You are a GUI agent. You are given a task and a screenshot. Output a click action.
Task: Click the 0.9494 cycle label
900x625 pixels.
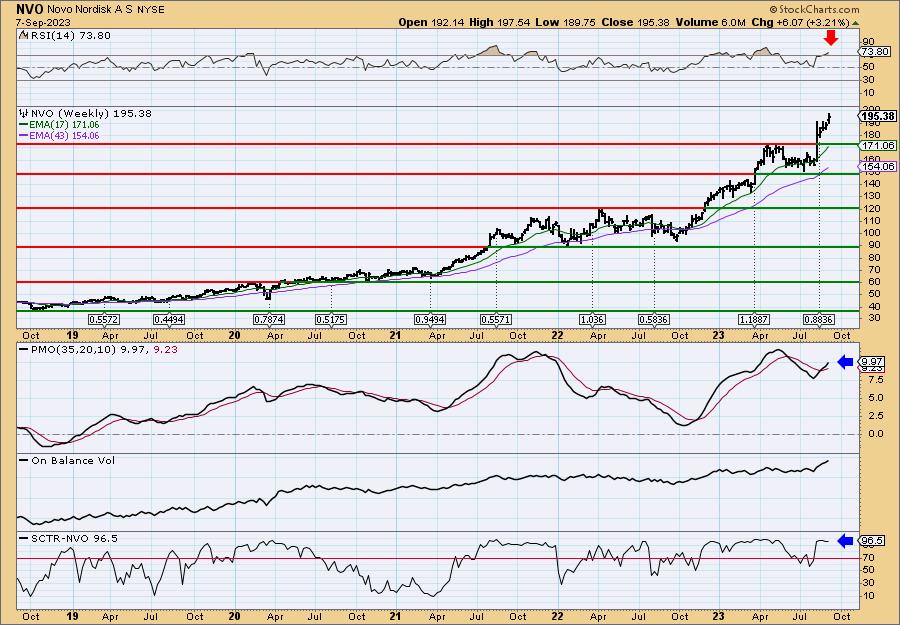click(430, 319)
